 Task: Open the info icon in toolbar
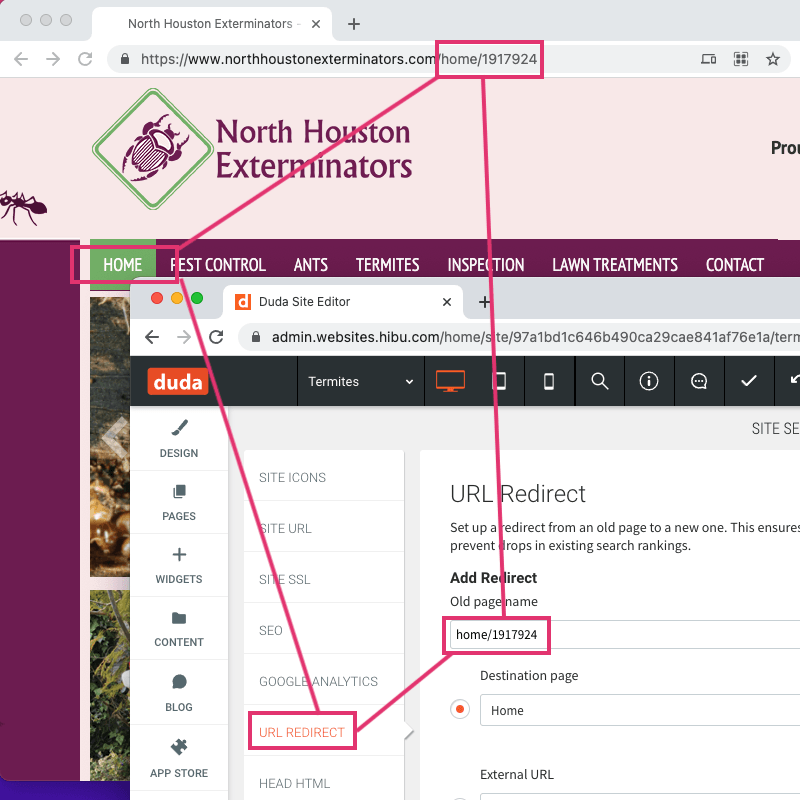(649, 382)
